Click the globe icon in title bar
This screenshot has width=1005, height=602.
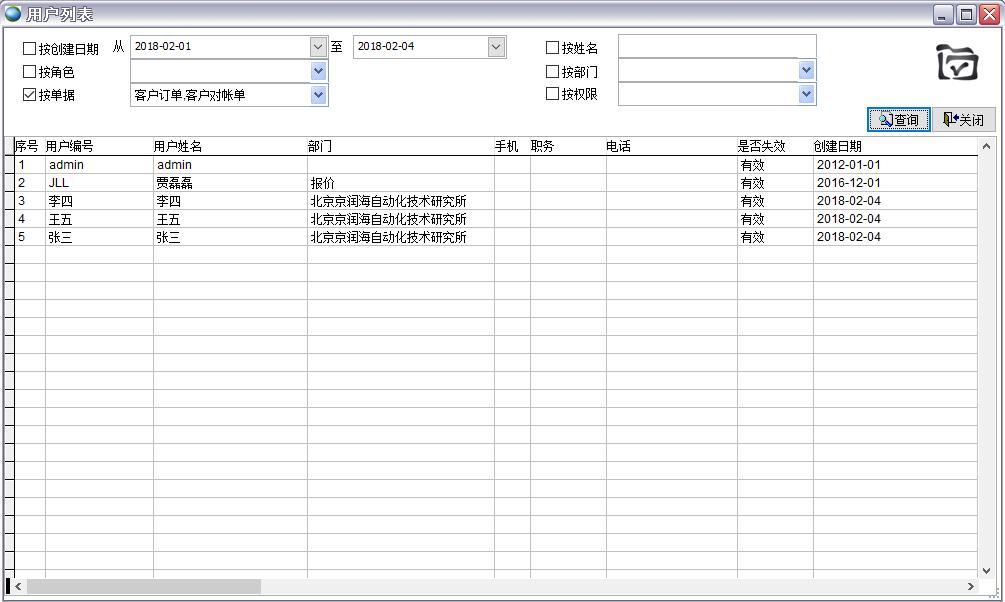tap(13, 14)
